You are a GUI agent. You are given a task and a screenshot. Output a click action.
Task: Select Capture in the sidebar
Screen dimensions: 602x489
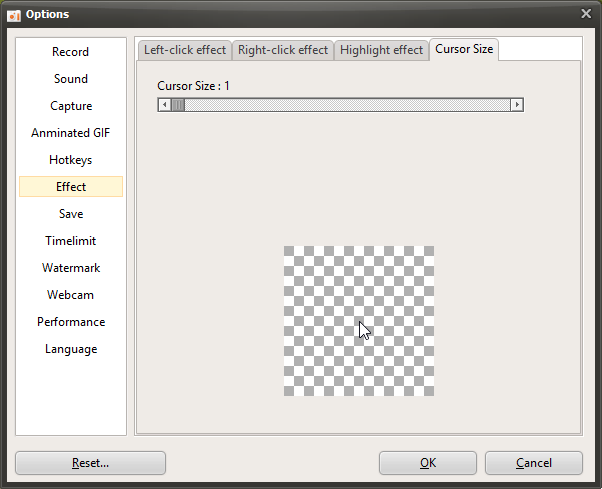click(71, 106)
